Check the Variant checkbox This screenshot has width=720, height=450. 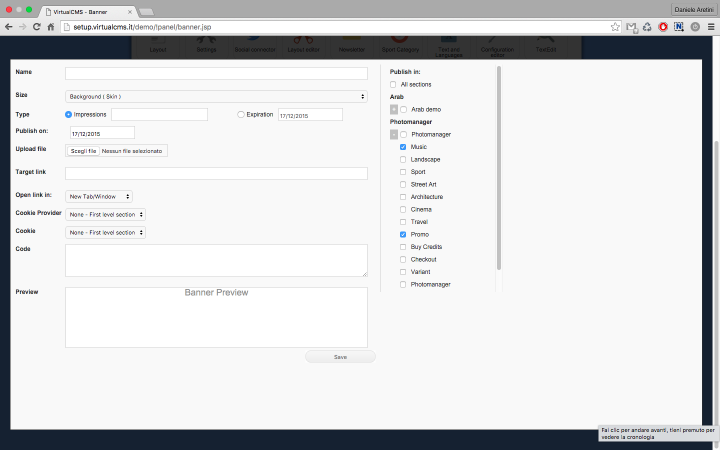[403, 272]
